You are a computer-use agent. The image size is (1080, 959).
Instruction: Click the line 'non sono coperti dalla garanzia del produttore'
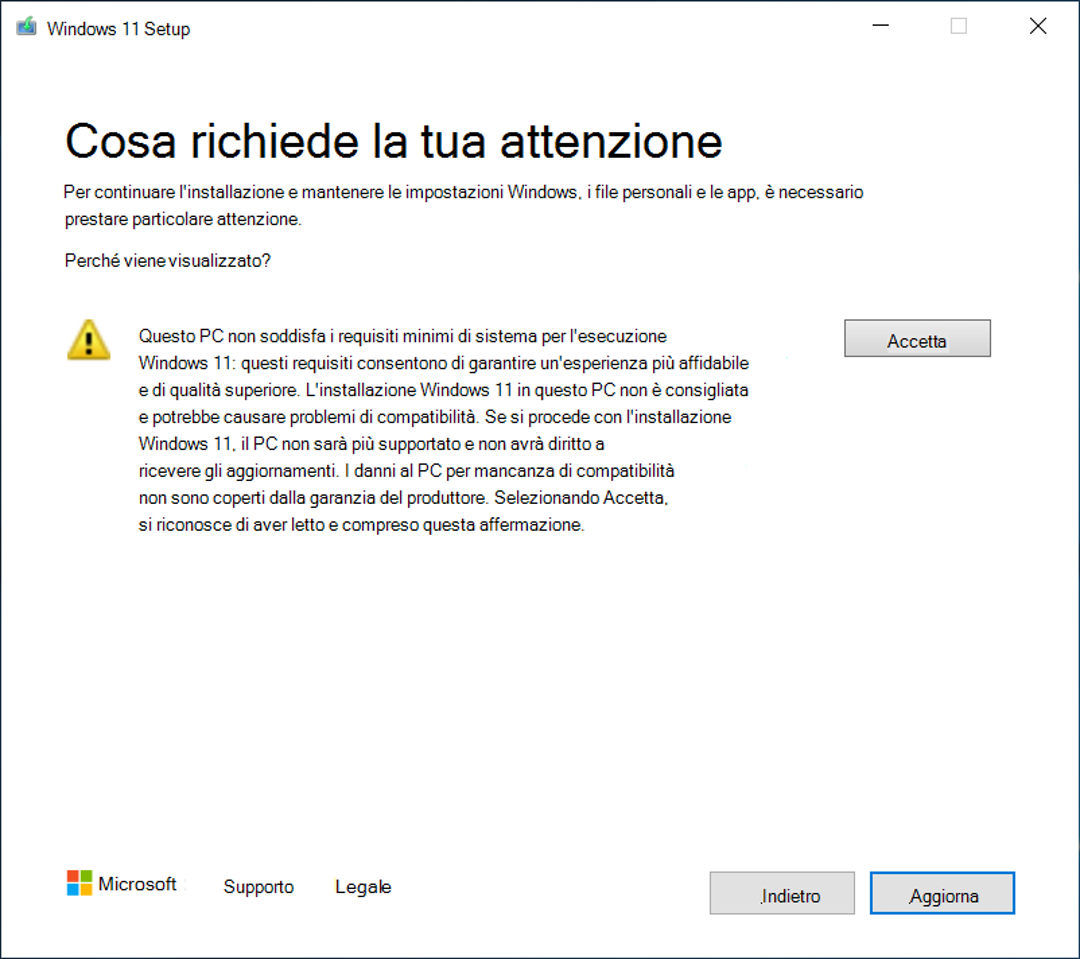coord(403,498)
